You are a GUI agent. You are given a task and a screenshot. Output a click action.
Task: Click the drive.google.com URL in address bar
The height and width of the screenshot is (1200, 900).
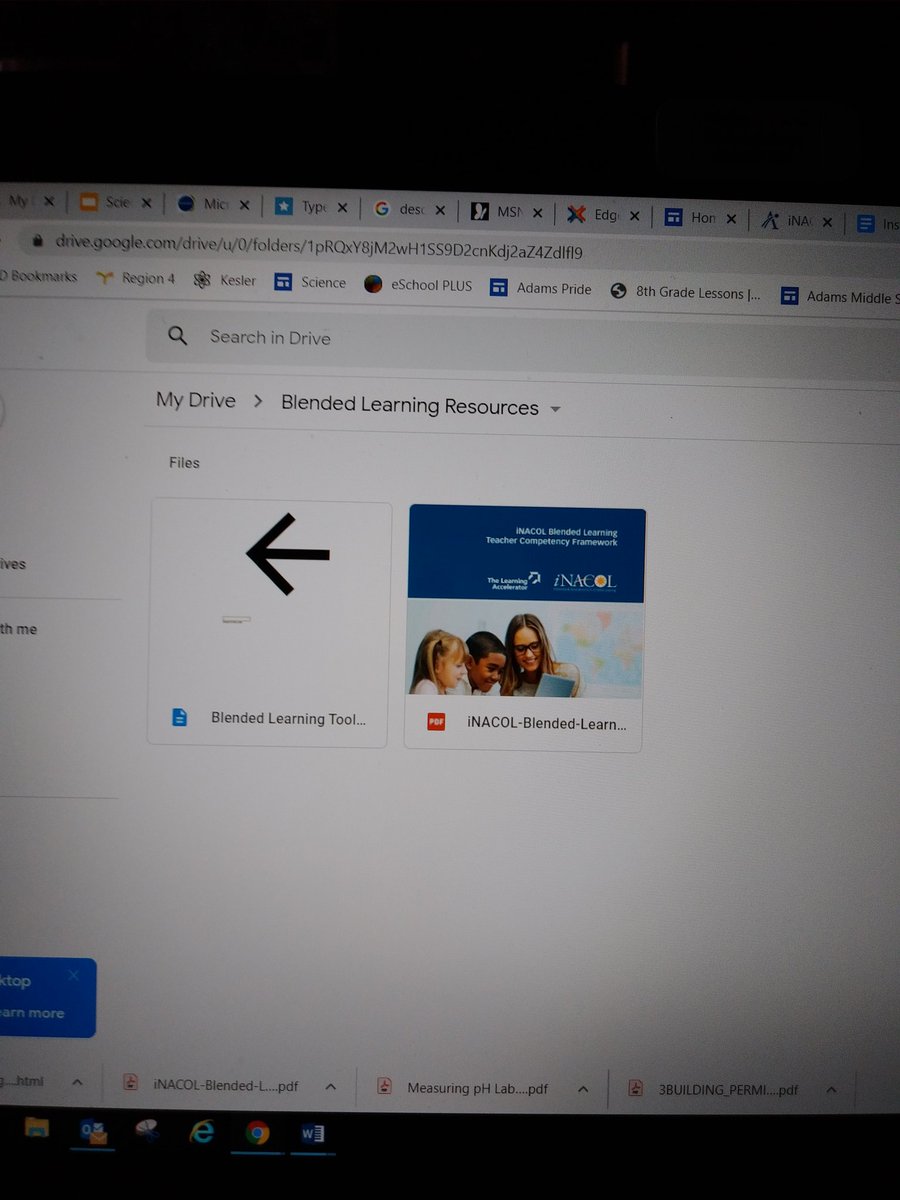coord(318,247)
